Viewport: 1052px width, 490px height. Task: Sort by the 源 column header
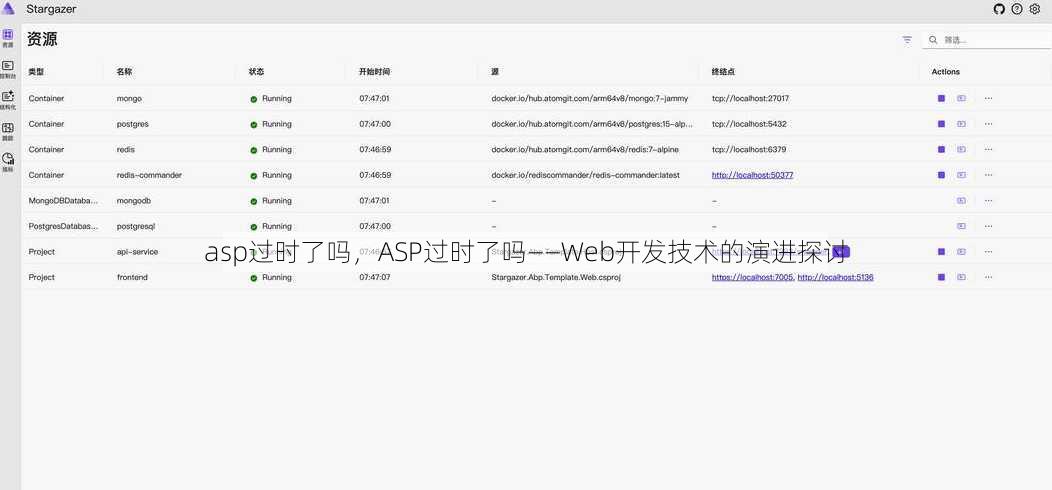pos(495,71)
